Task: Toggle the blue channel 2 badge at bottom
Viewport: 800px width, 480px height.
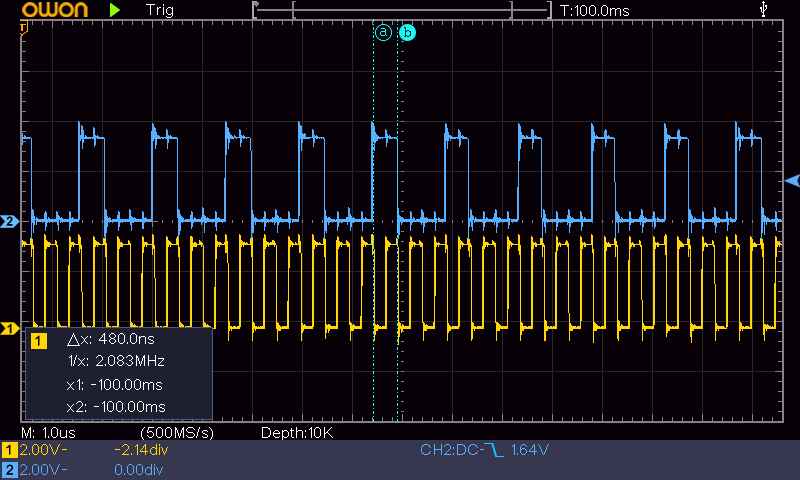Action: pyautogui.click(x=10, y=468)
